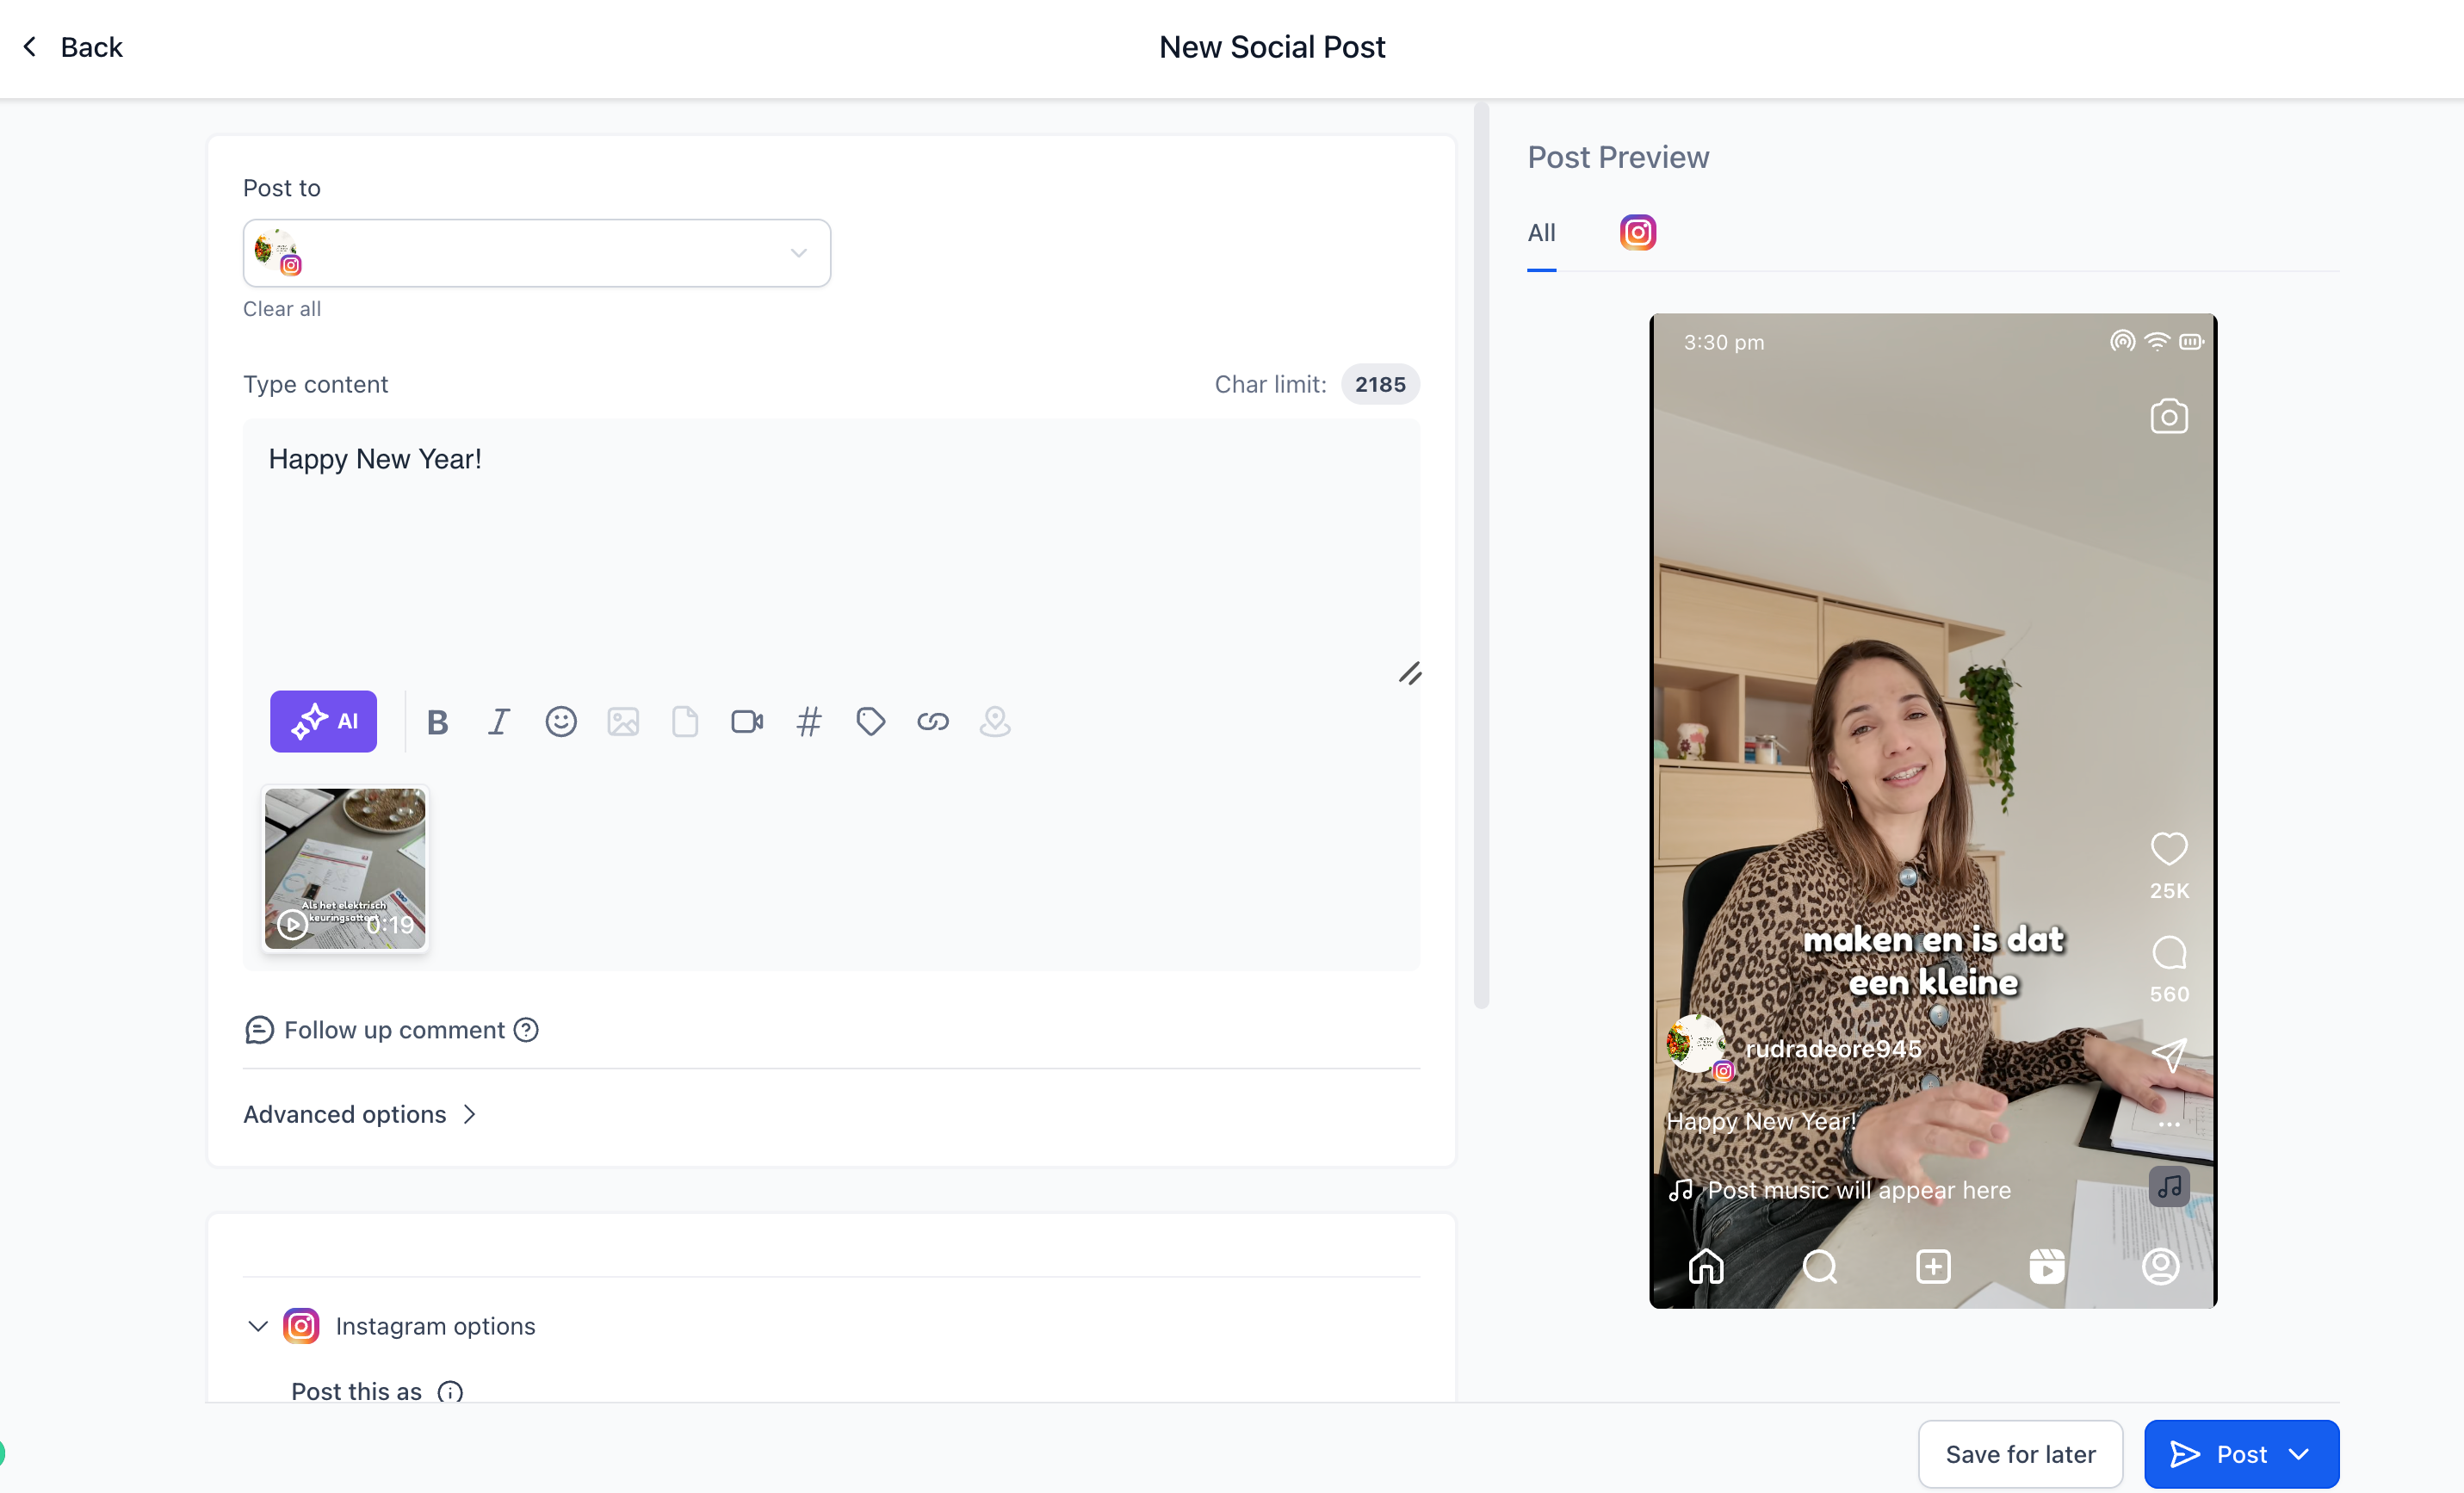Click the share paper plane icon in preview
This screenshot has width=2464, height=1493.
(2168, 1054)
